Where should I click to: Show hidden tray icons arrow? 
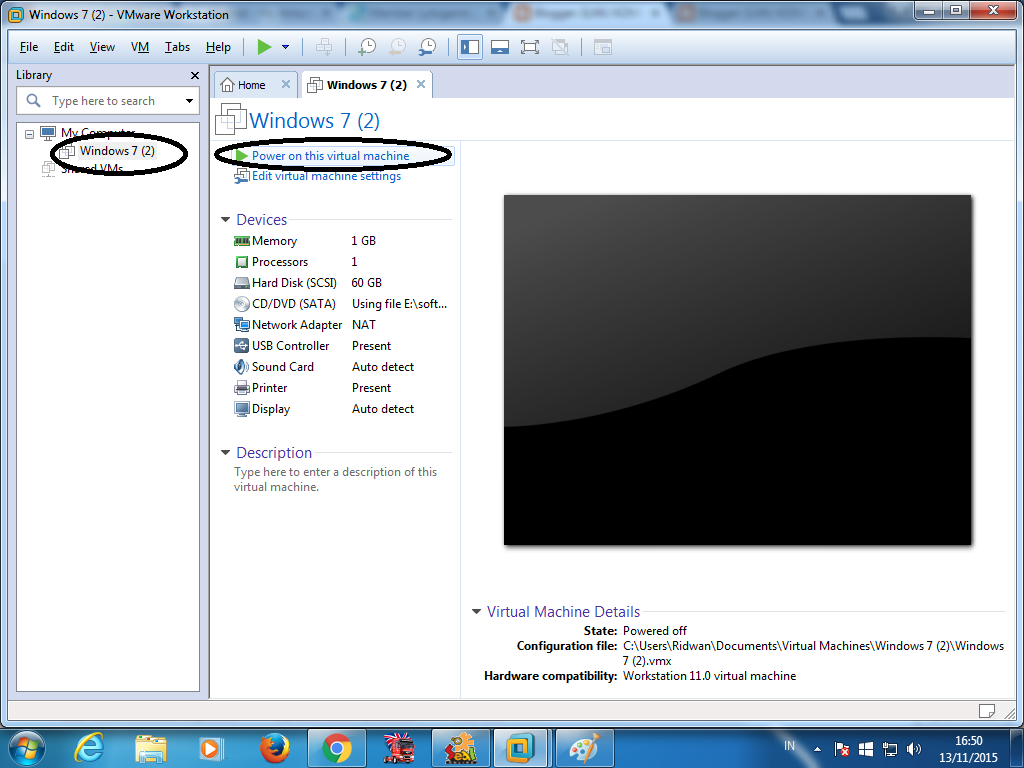[817, 749]
